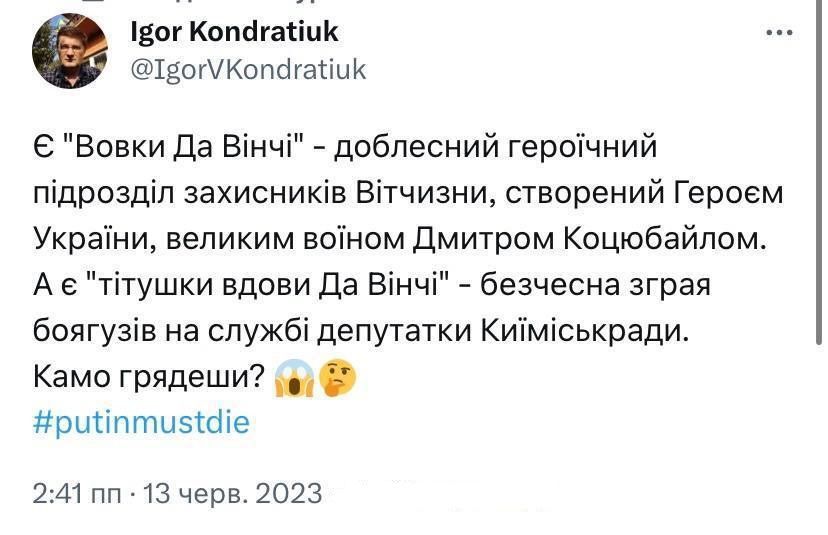
Task: Open the tweet's three-dot more menu
Action: (x=778, y=32)
